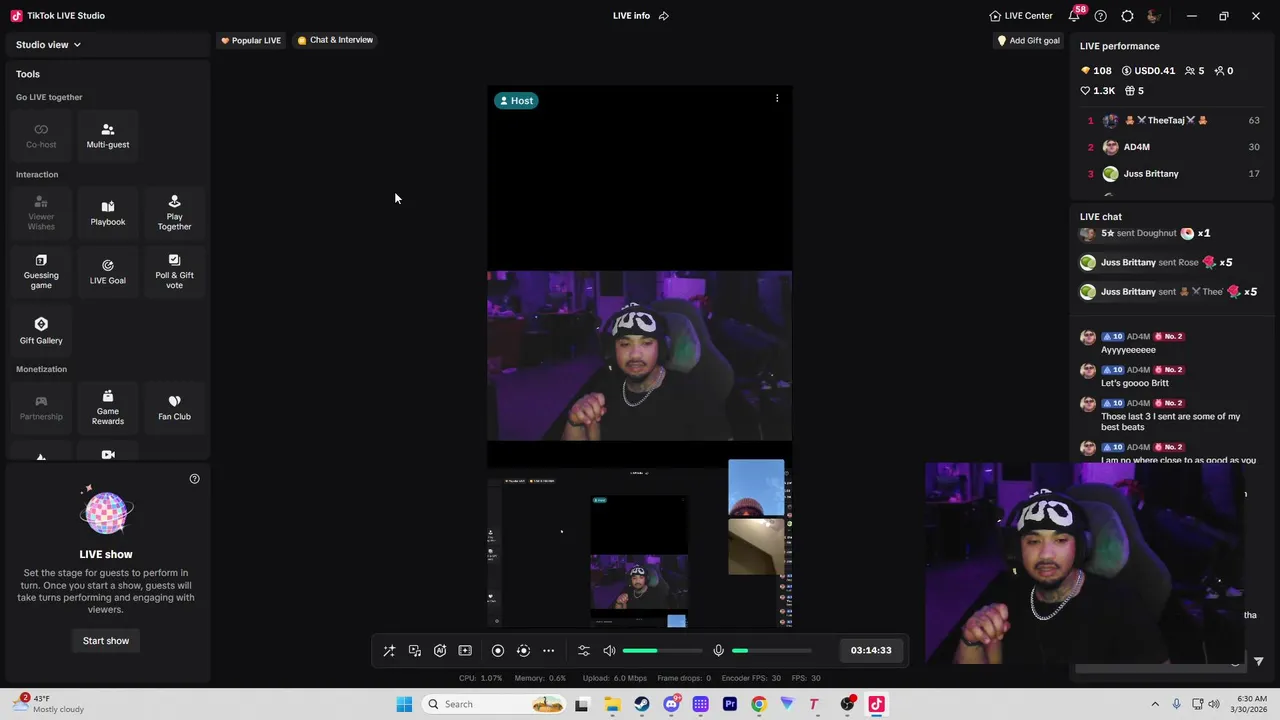
Task: Click the share arrow next to LIVE info
Action: tap(664, 16)
